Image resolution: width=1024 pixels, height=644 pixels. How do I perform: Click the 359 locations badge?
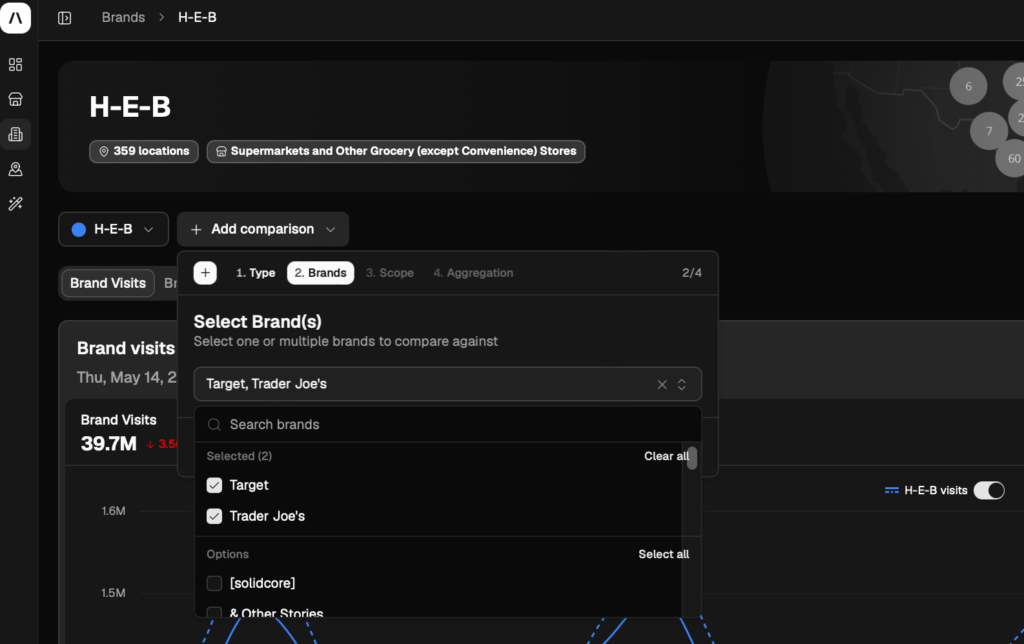click(144, 152)
